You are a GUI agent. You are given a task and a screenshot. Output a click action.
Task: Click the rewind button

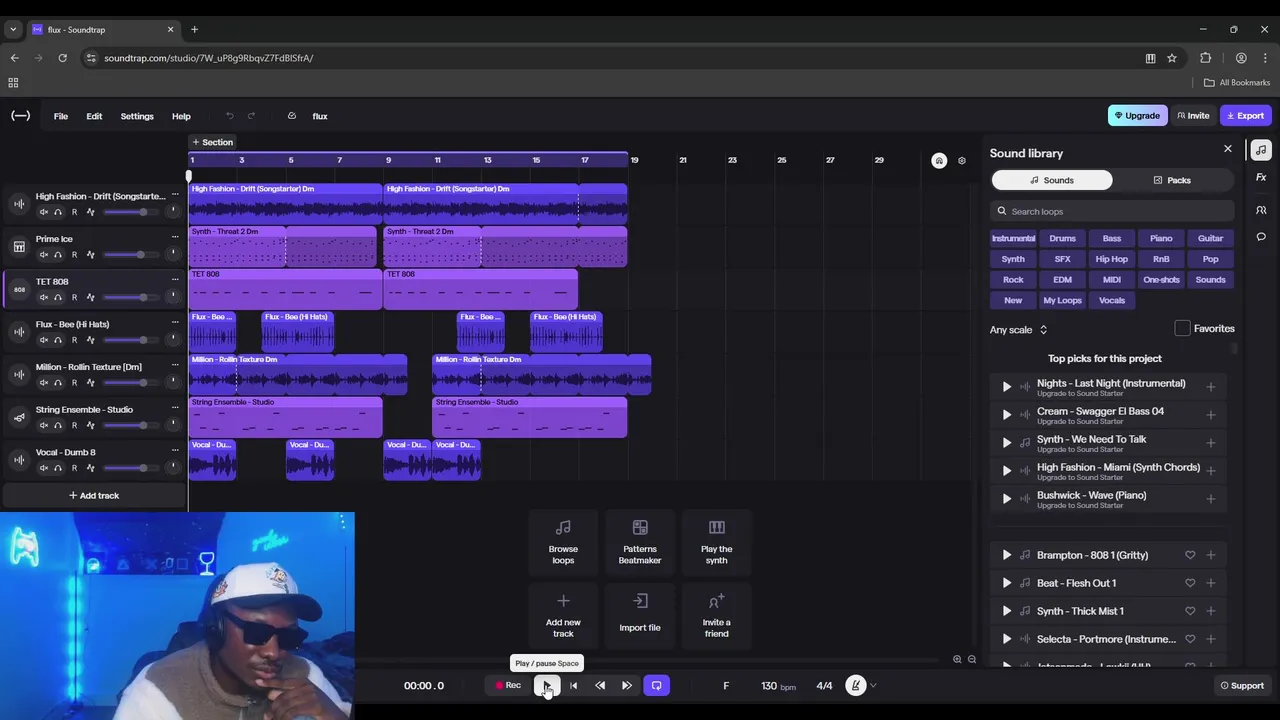point(600,686)
